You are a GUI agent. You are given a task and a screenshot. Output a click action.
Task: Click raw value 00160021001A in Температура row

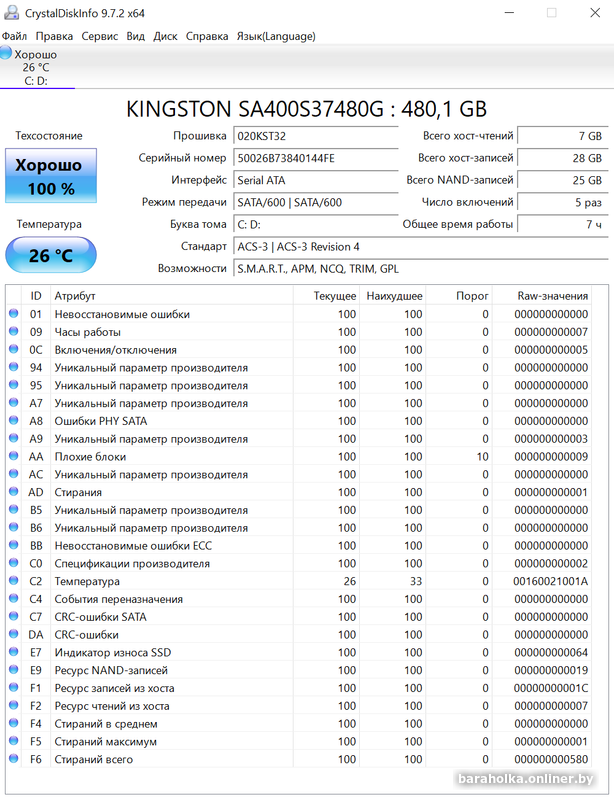551,581
